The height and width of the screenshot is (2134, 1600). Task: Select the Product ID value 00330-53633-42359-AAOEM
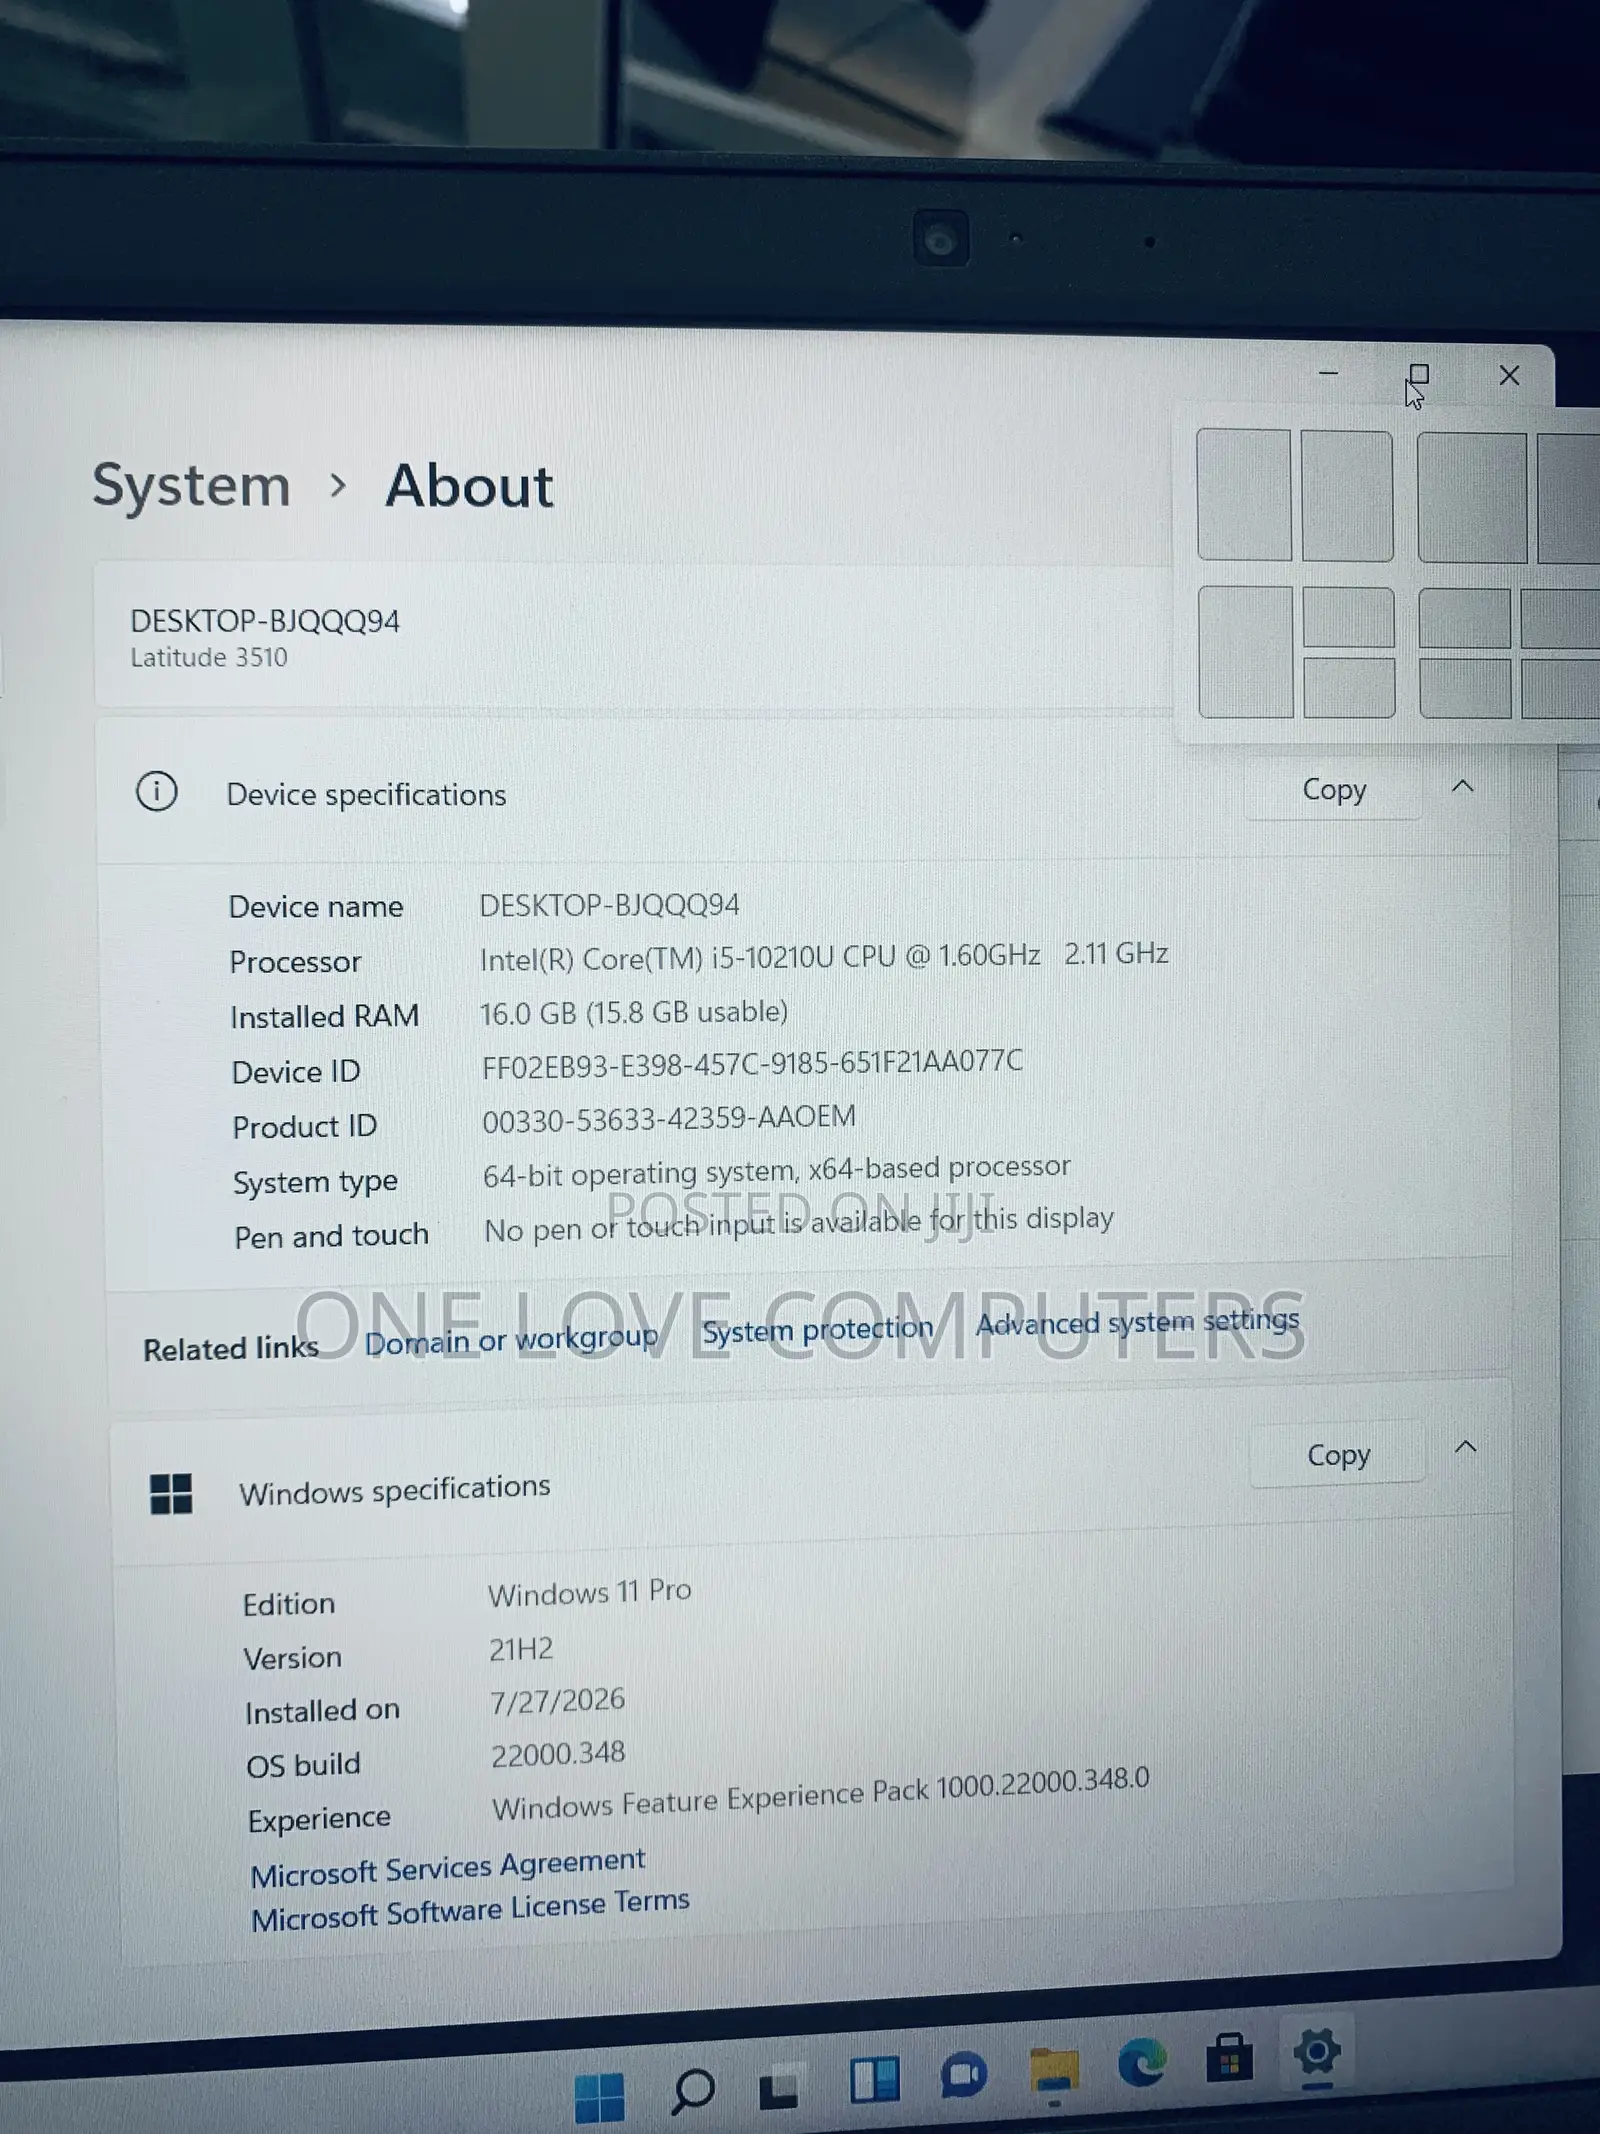(669, 1118)
